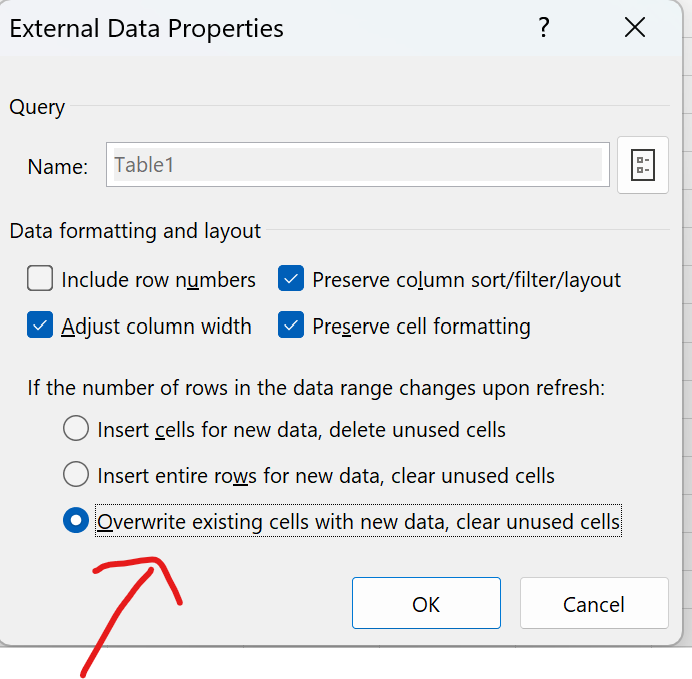Close the External Data Properties dialog

(x=635, y=29)
